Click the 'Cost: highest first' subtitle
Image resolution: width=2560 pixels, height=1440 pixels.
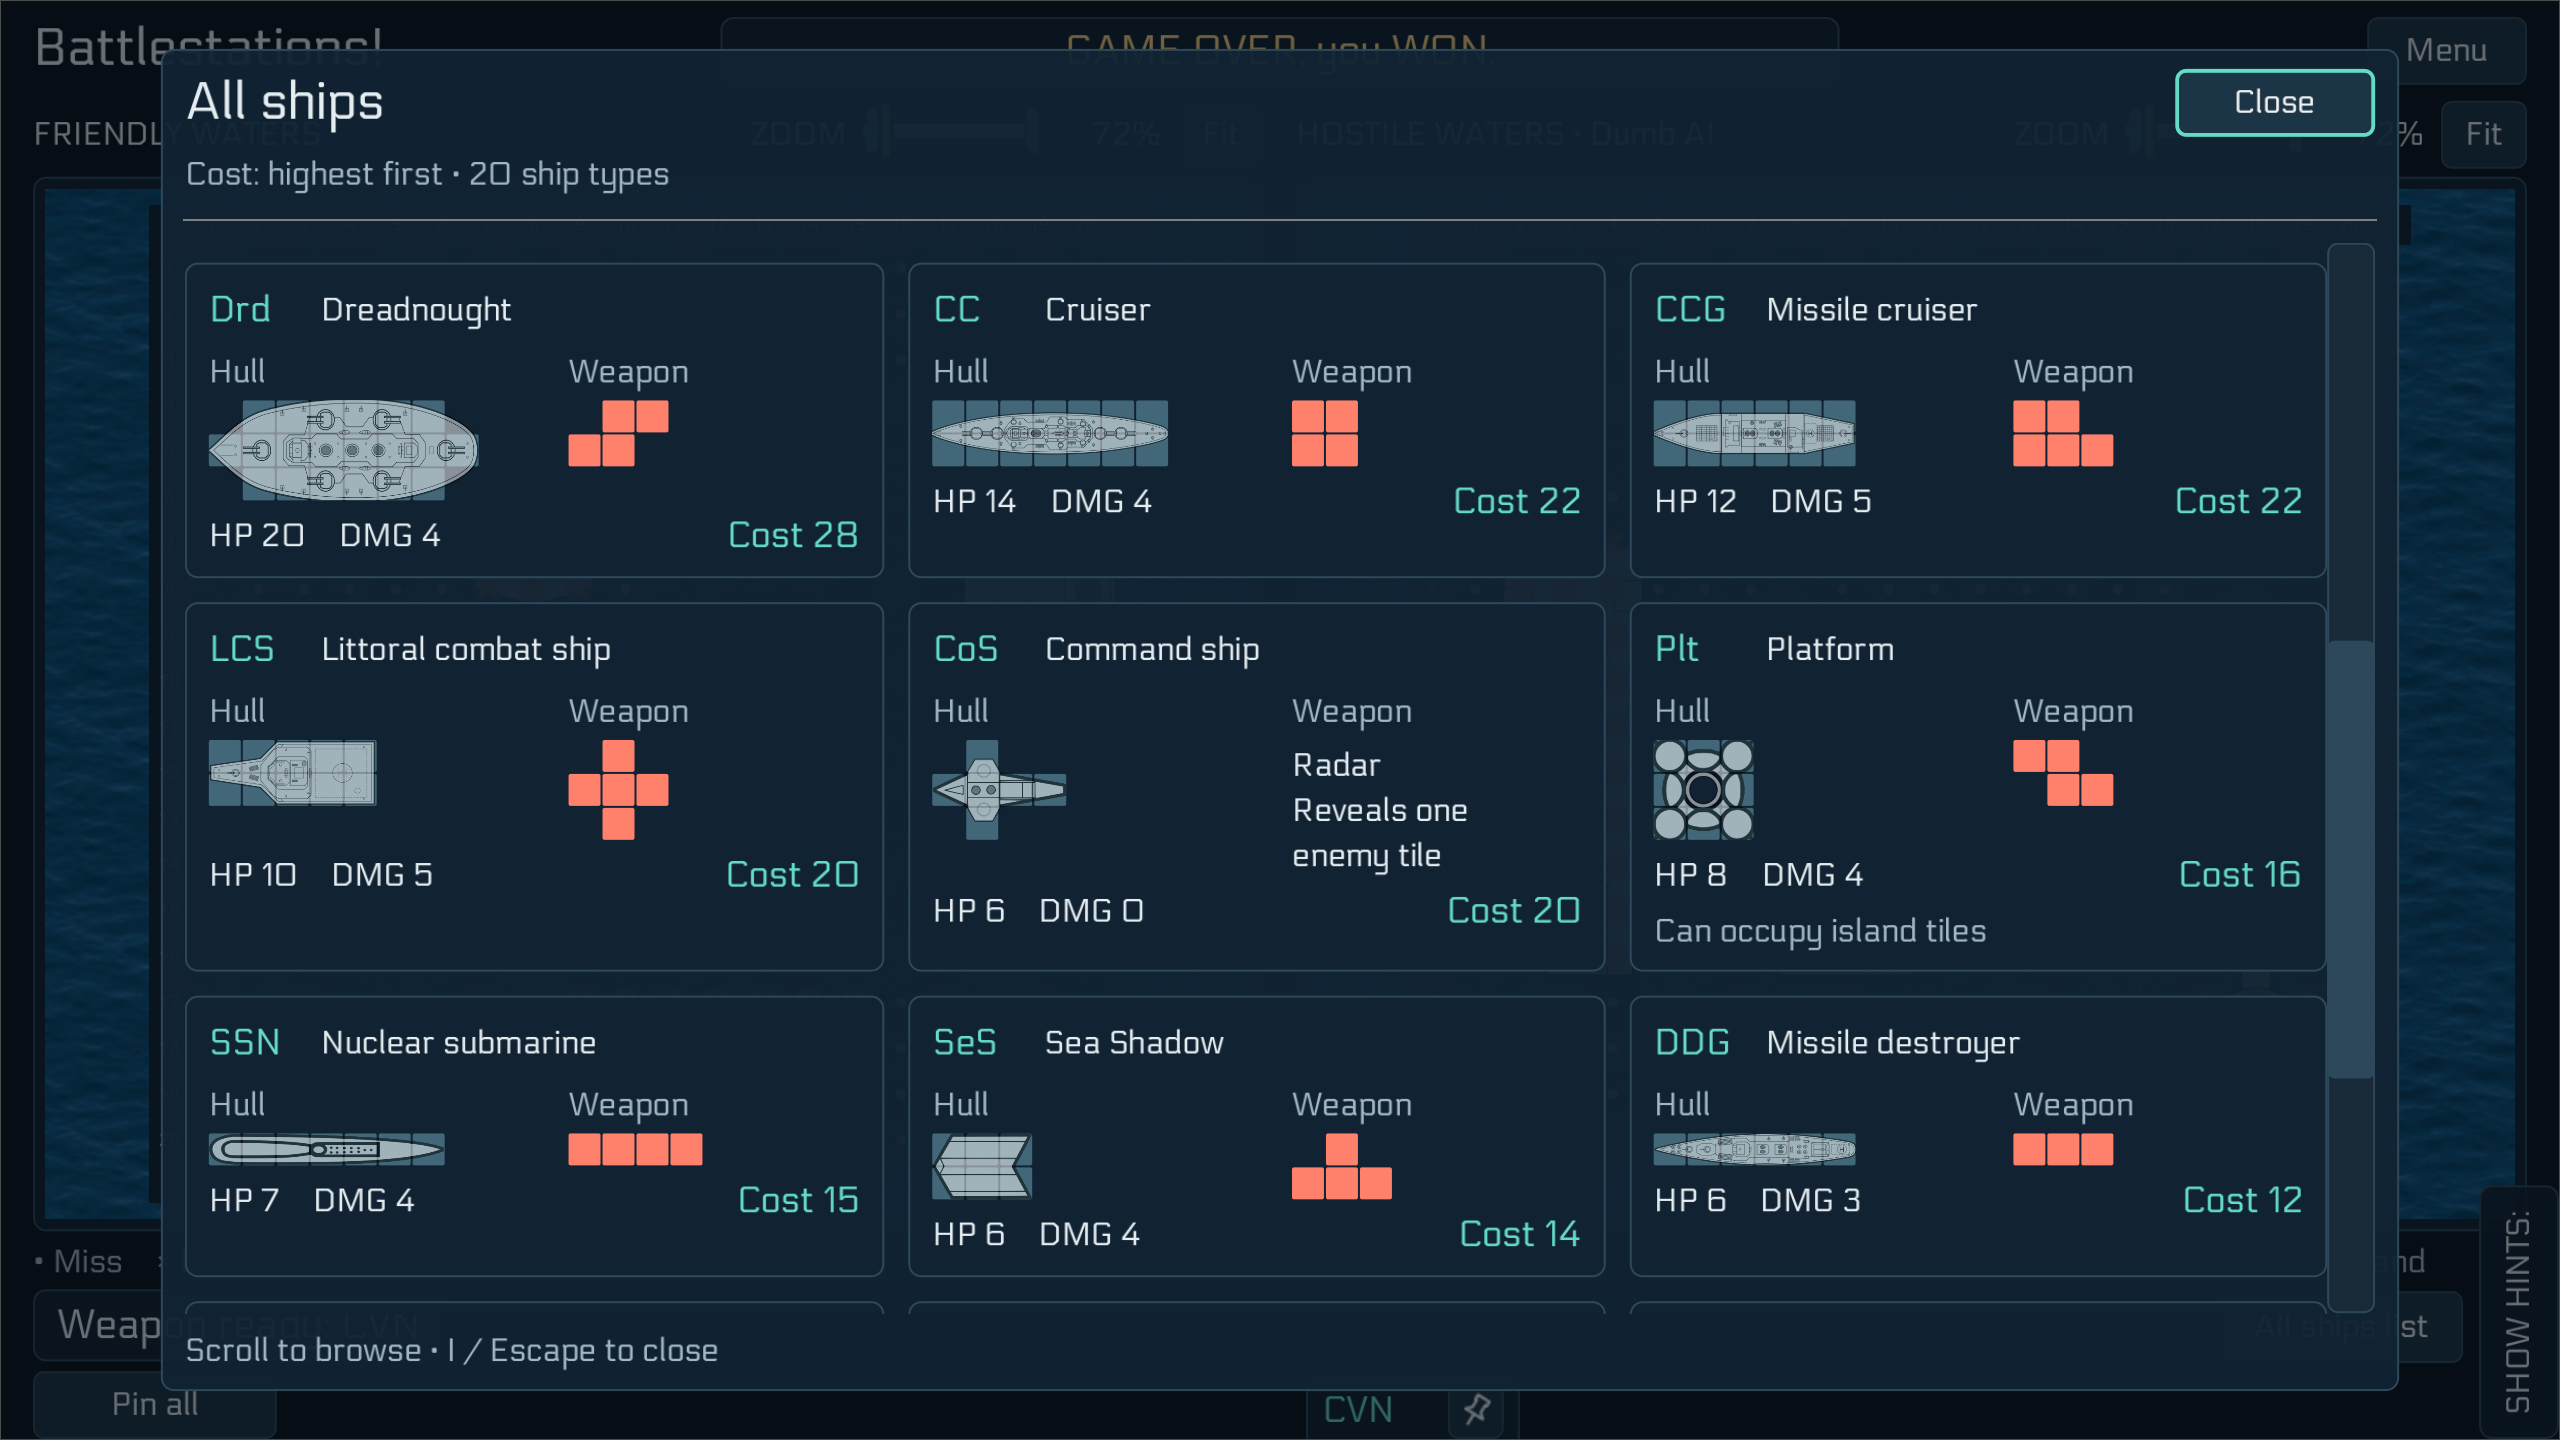[427, 174]
